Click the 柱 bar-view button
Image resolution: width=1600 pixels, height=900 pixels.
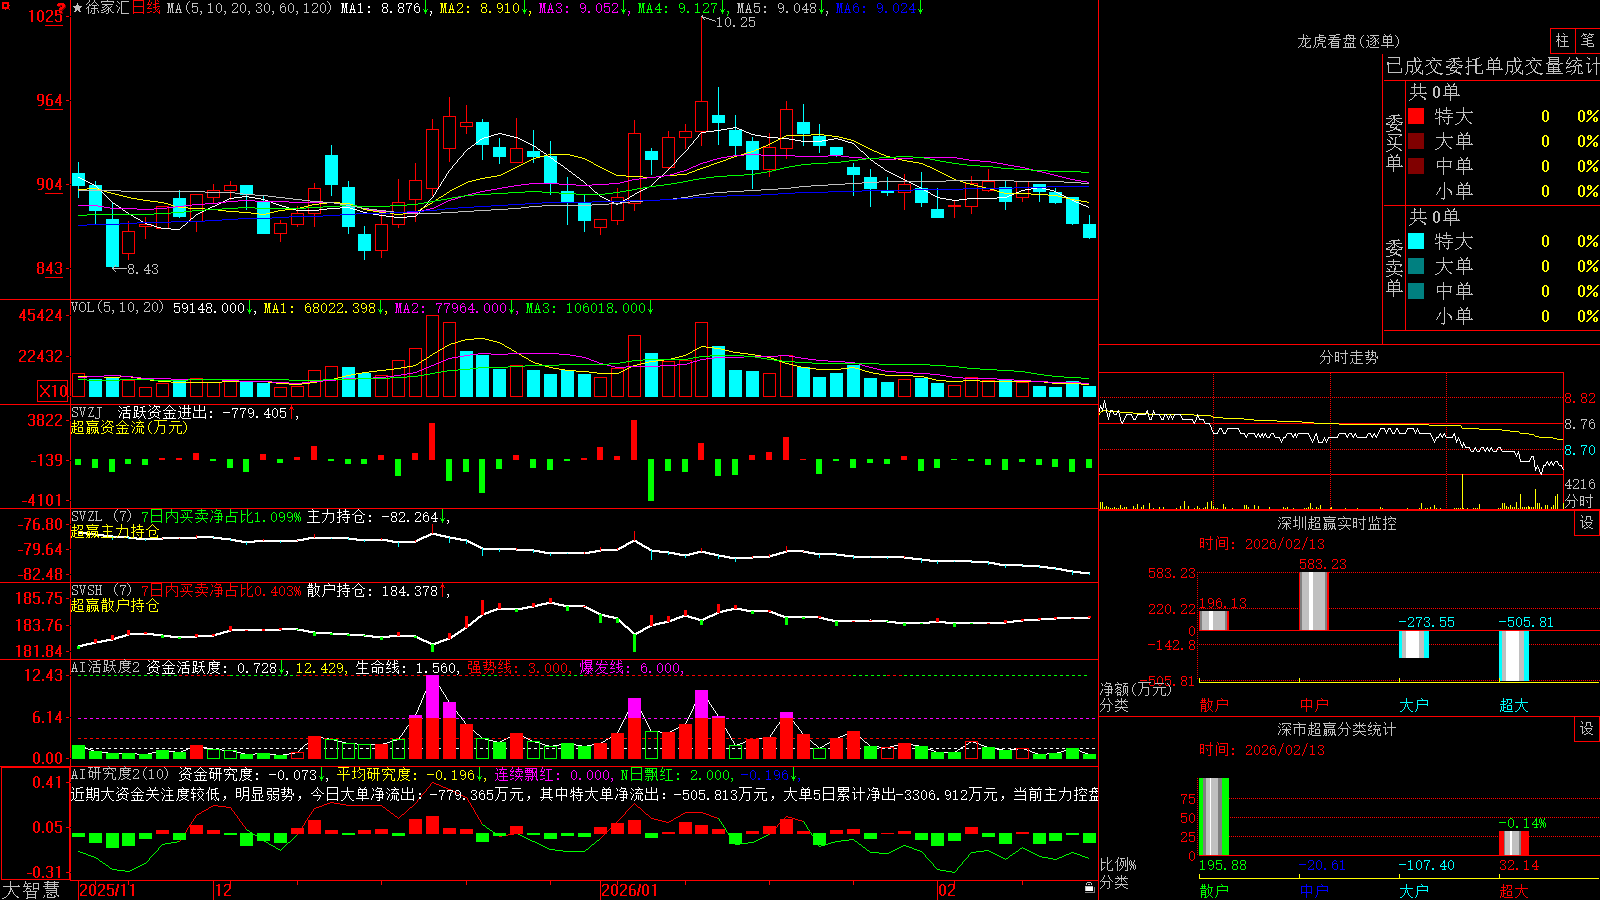[1562, 41]
